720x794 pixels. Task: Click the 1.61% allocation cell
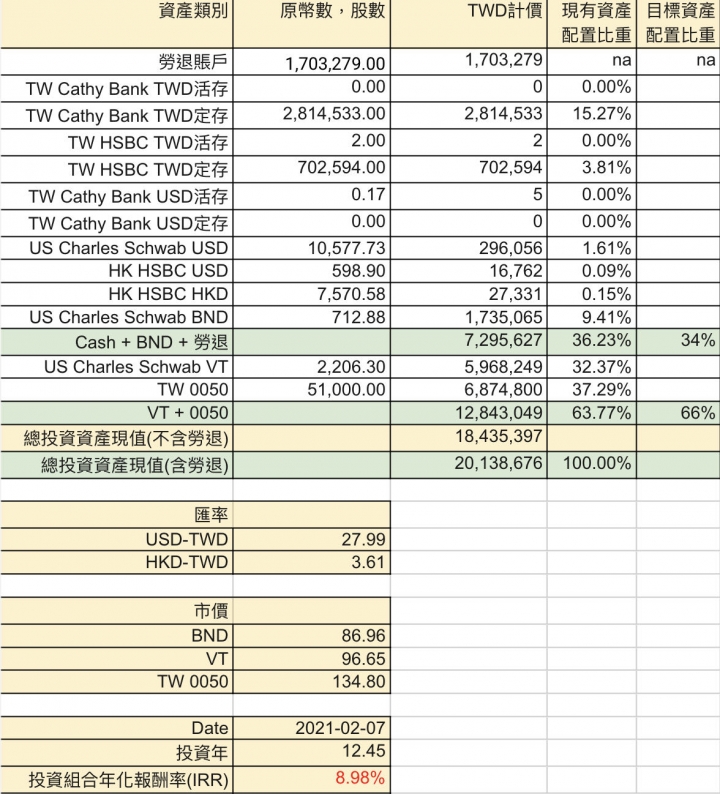pyautogui.click(x=592, y=248)
